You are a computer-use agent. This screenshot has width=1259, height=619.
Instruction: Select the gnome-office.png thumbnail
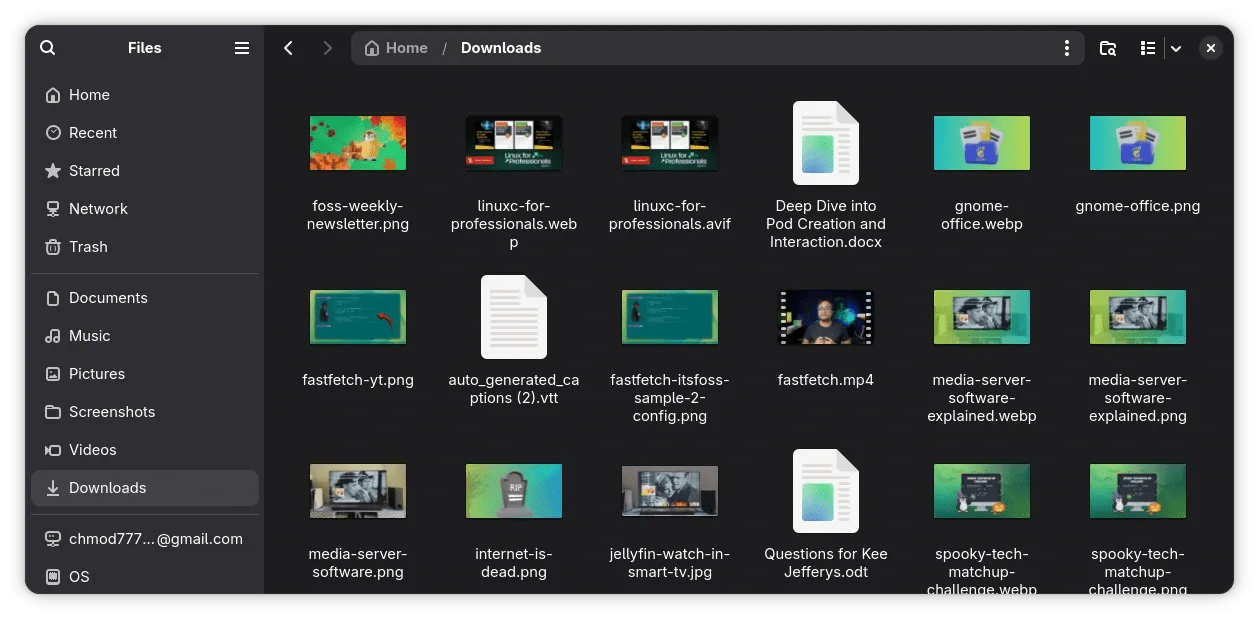click(x=1138, y=143)
